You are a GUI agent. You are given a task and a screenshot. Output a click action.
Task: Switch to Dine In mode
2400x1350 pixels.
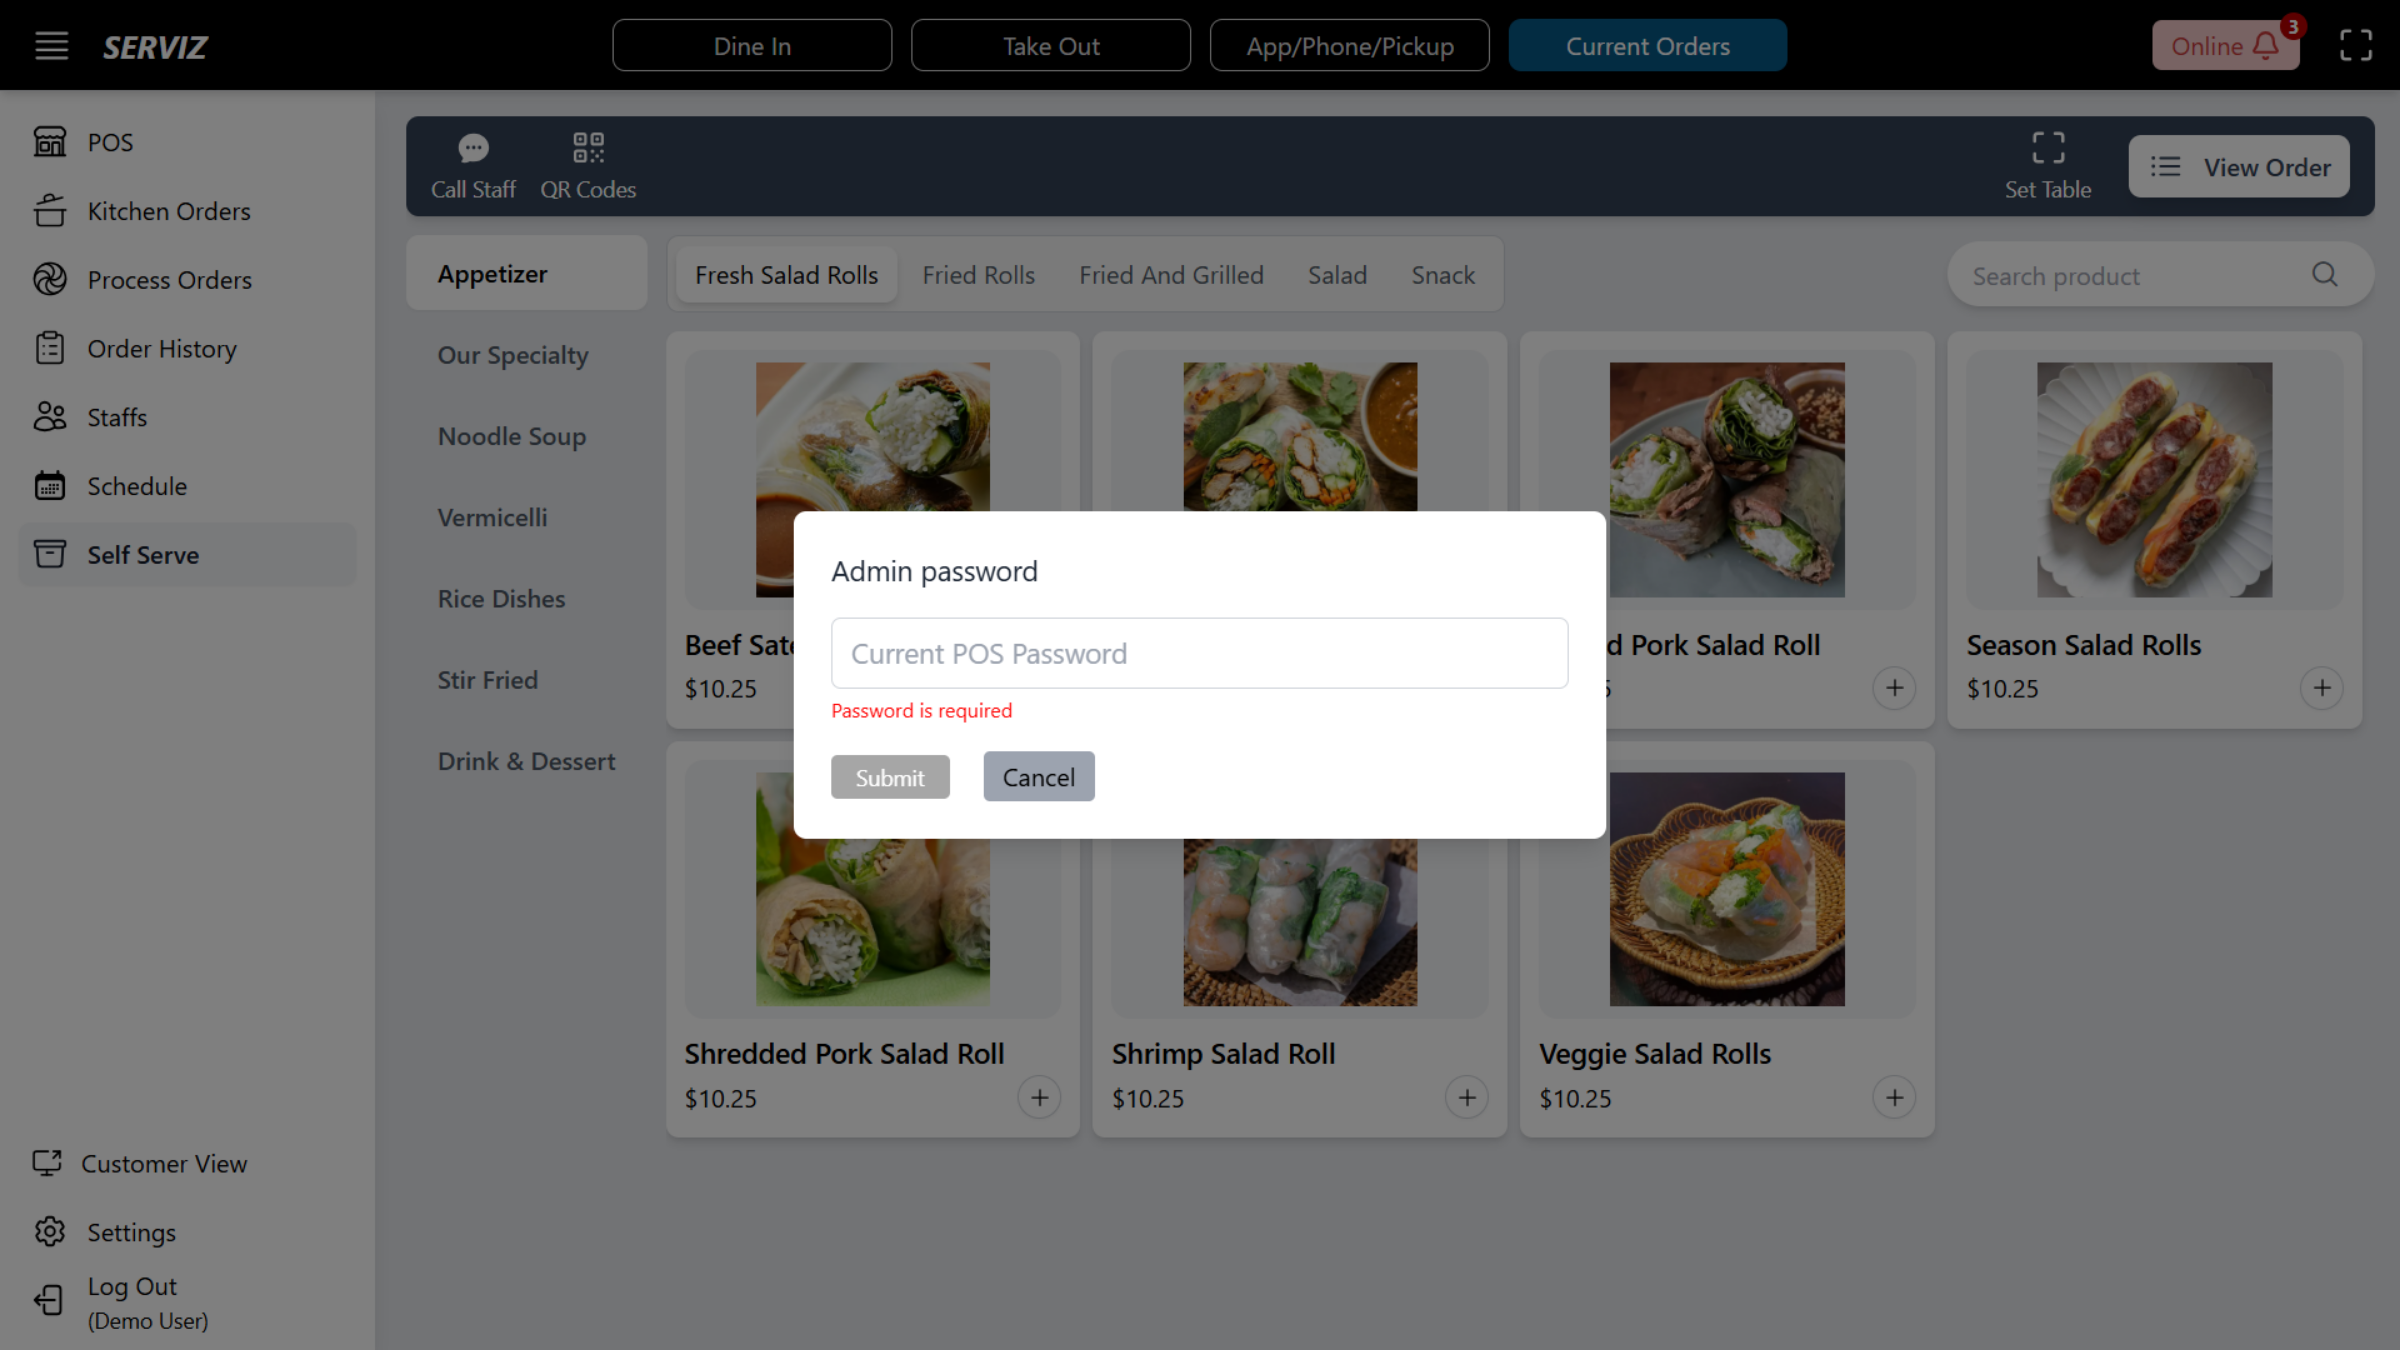[752, 46]
